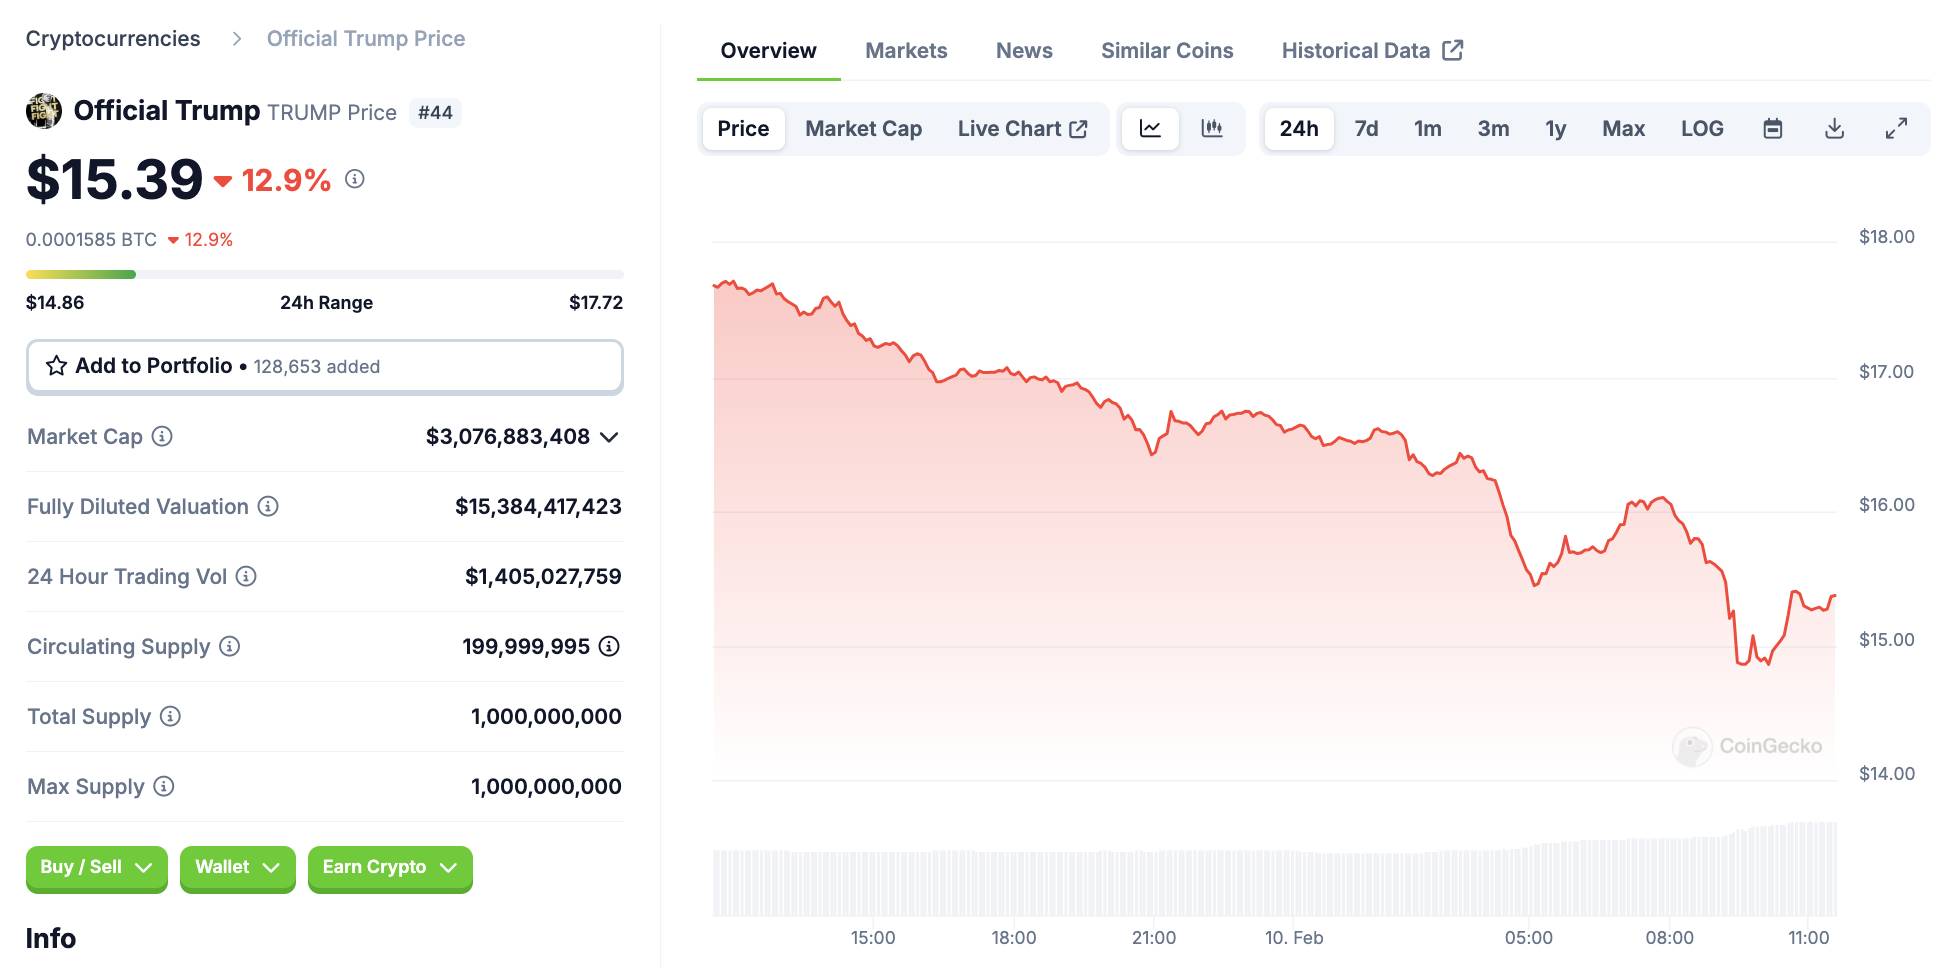Viewport: 1950px width, 968px height.
Task: Expand the chart to fullscreen icon
Action: click(x=1896, y=129)
